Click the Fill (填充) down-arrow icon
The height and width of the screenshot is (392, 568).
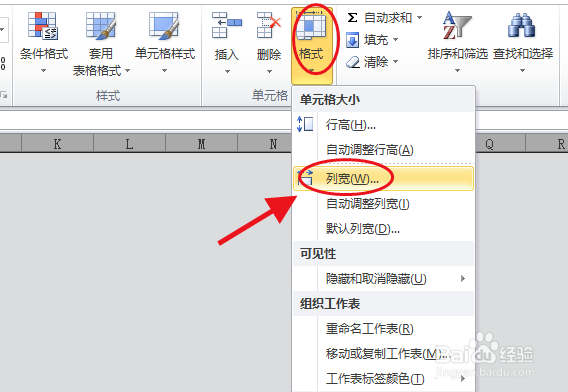coord(352,40)
